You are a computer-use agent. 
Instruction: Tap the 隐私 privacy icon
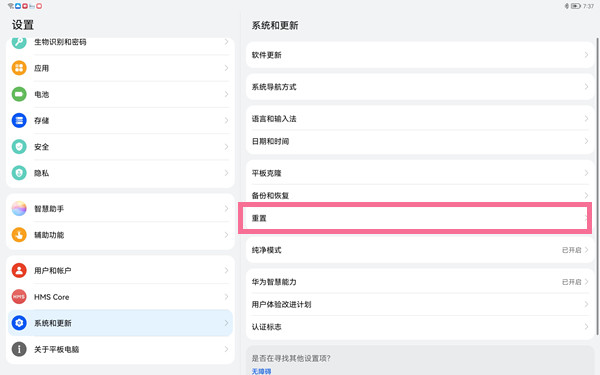pyautogui.click(x=19, y=173)
